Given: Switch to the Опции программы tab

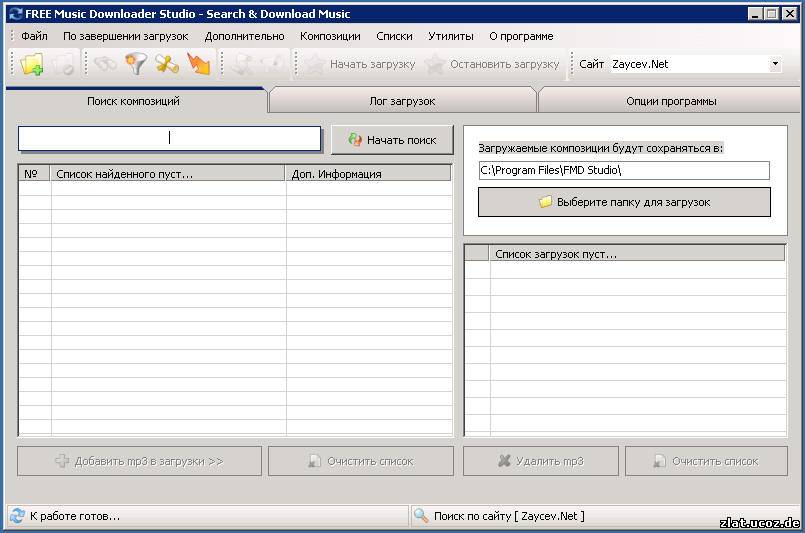Looking at the screenshot, I should click(671, 101).
